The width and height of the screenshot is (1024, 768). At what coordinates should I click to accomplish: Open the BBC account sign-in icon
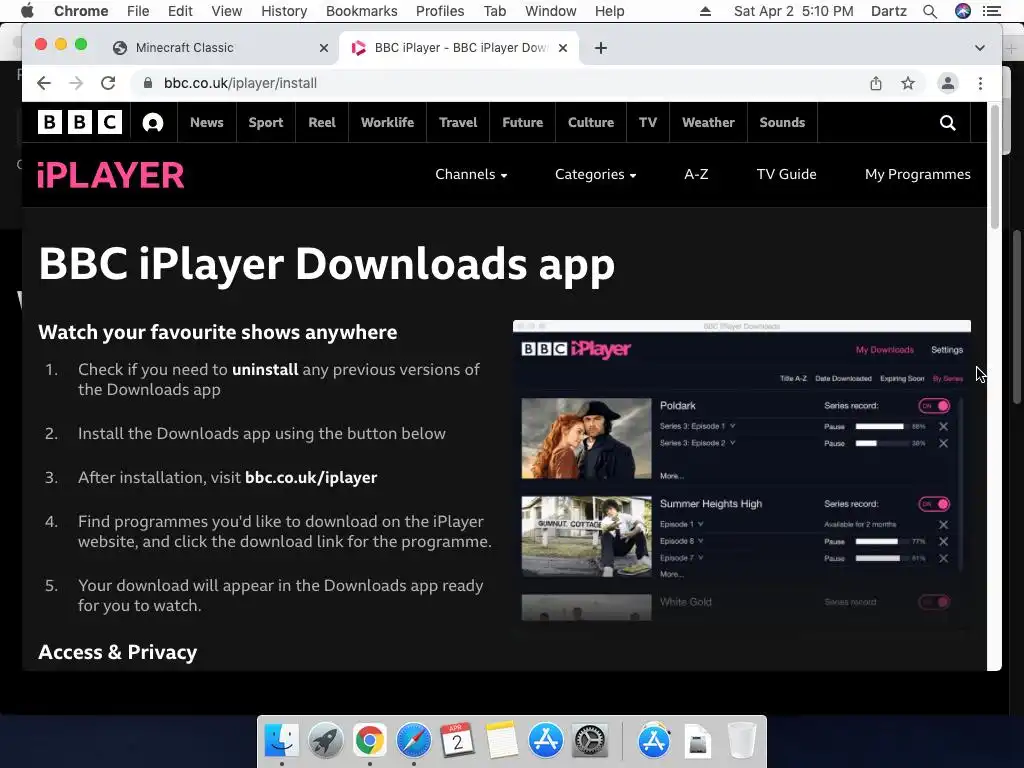coord(153,122)
